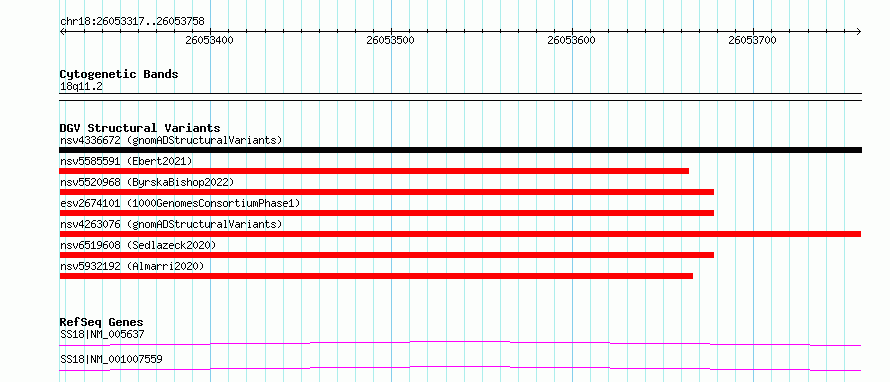This screenshot has height=382, width=890.
Task: Open the RefSeq Genes track heading
Action: pyautogui.click(x=101, y=322)
